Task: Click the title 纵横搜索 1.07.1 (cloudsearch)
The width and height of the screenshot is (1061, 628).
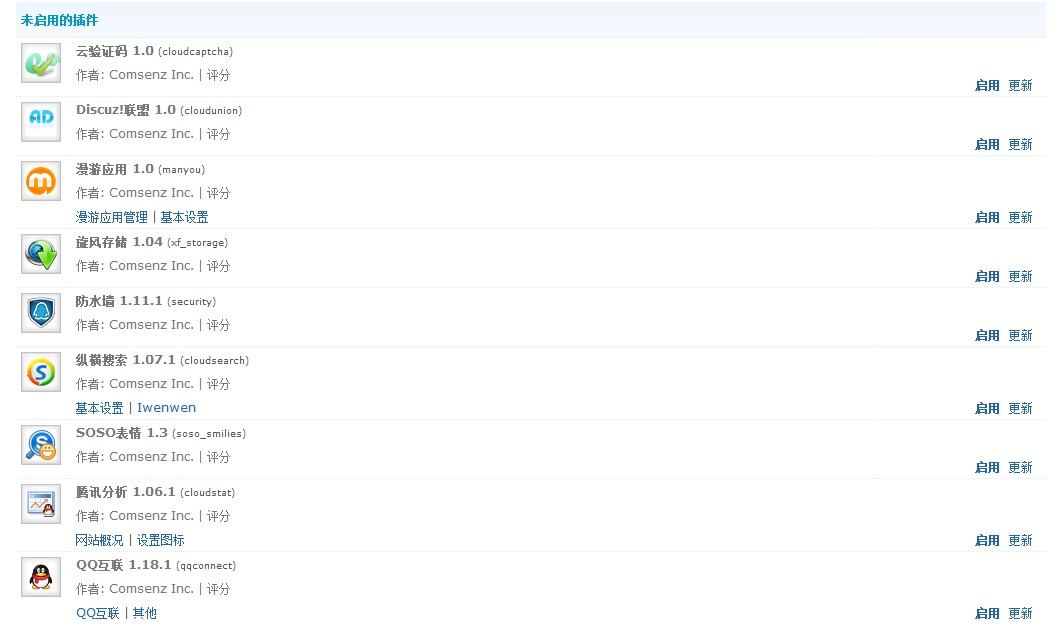Action: coord(162,360)
